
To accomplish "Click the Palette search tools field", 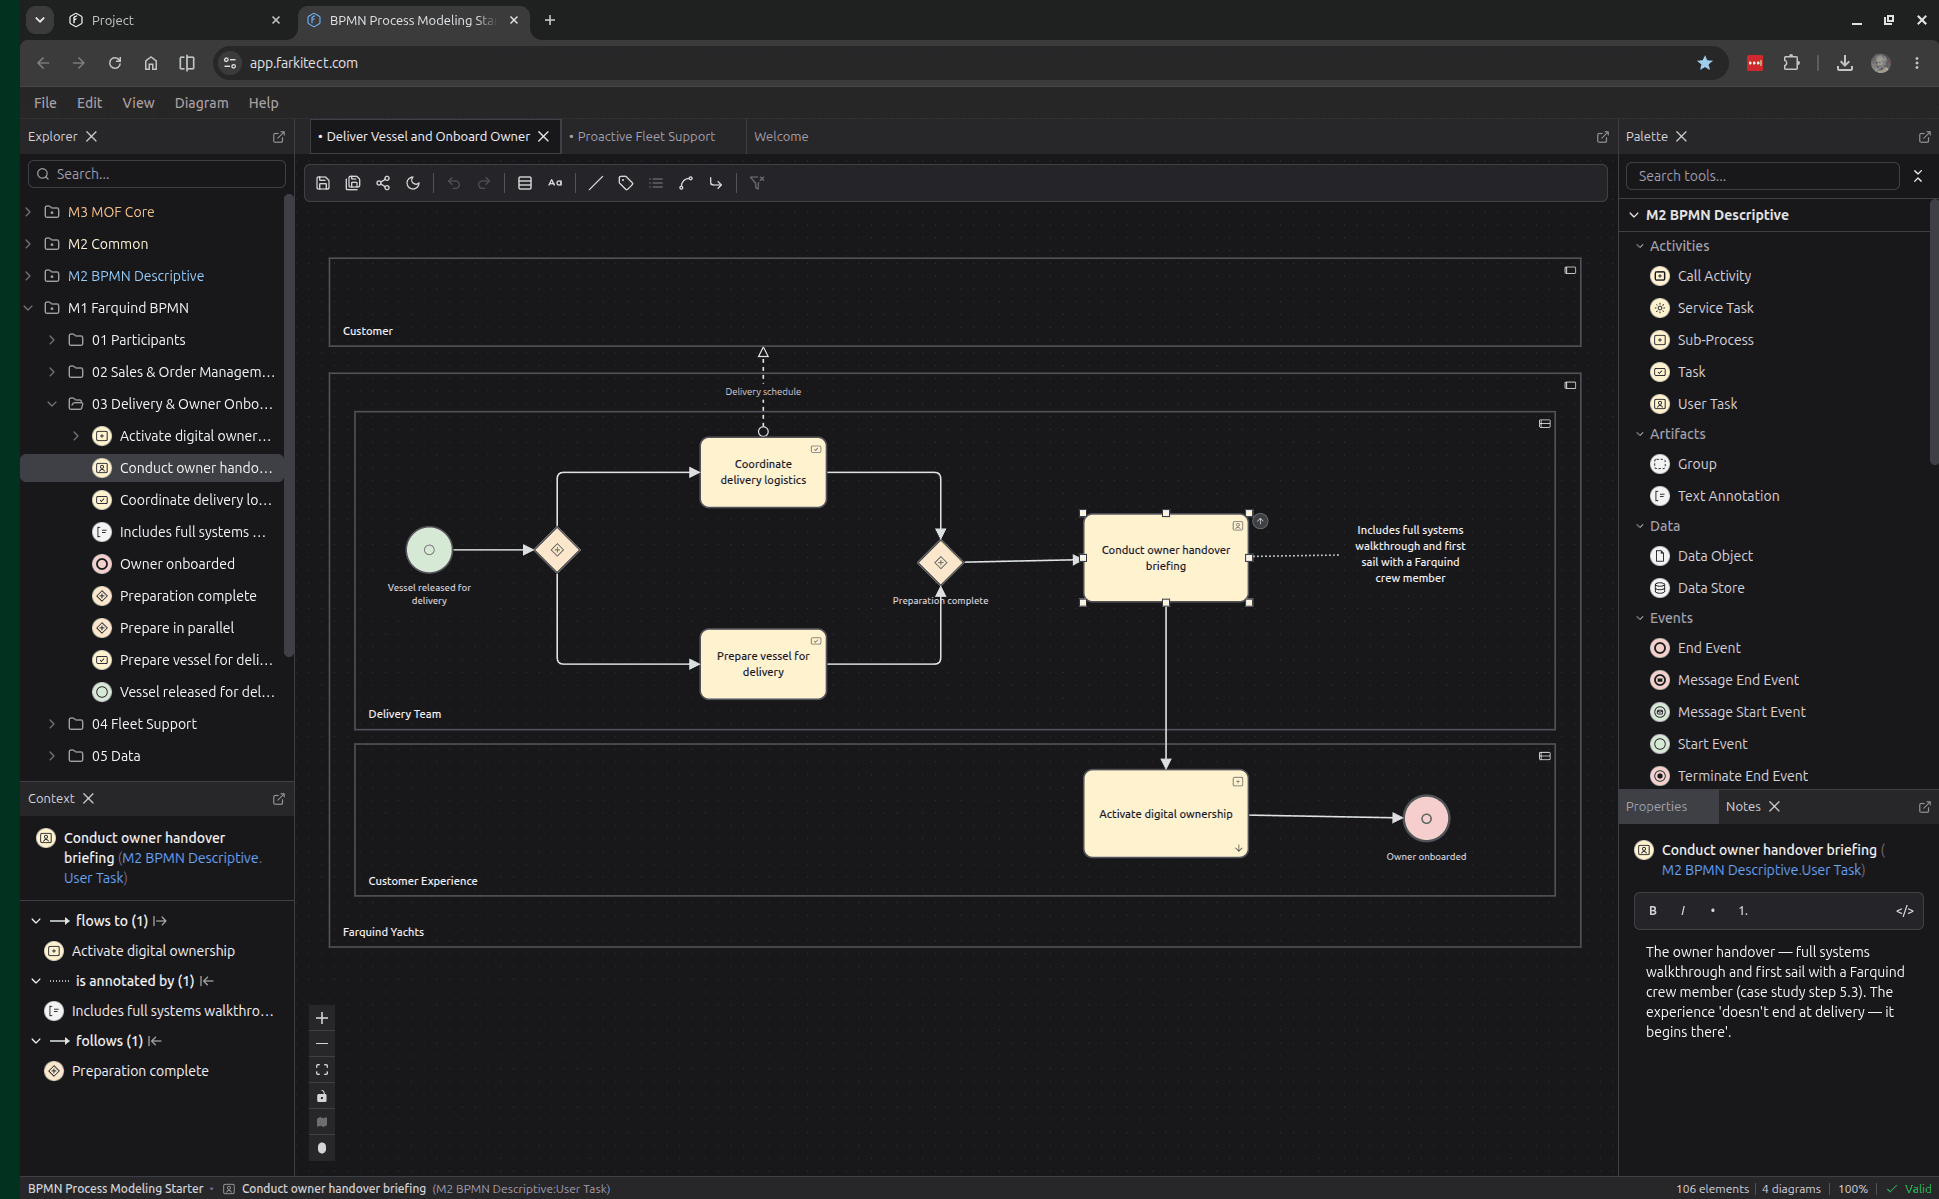I will [x=1762, y=176].
